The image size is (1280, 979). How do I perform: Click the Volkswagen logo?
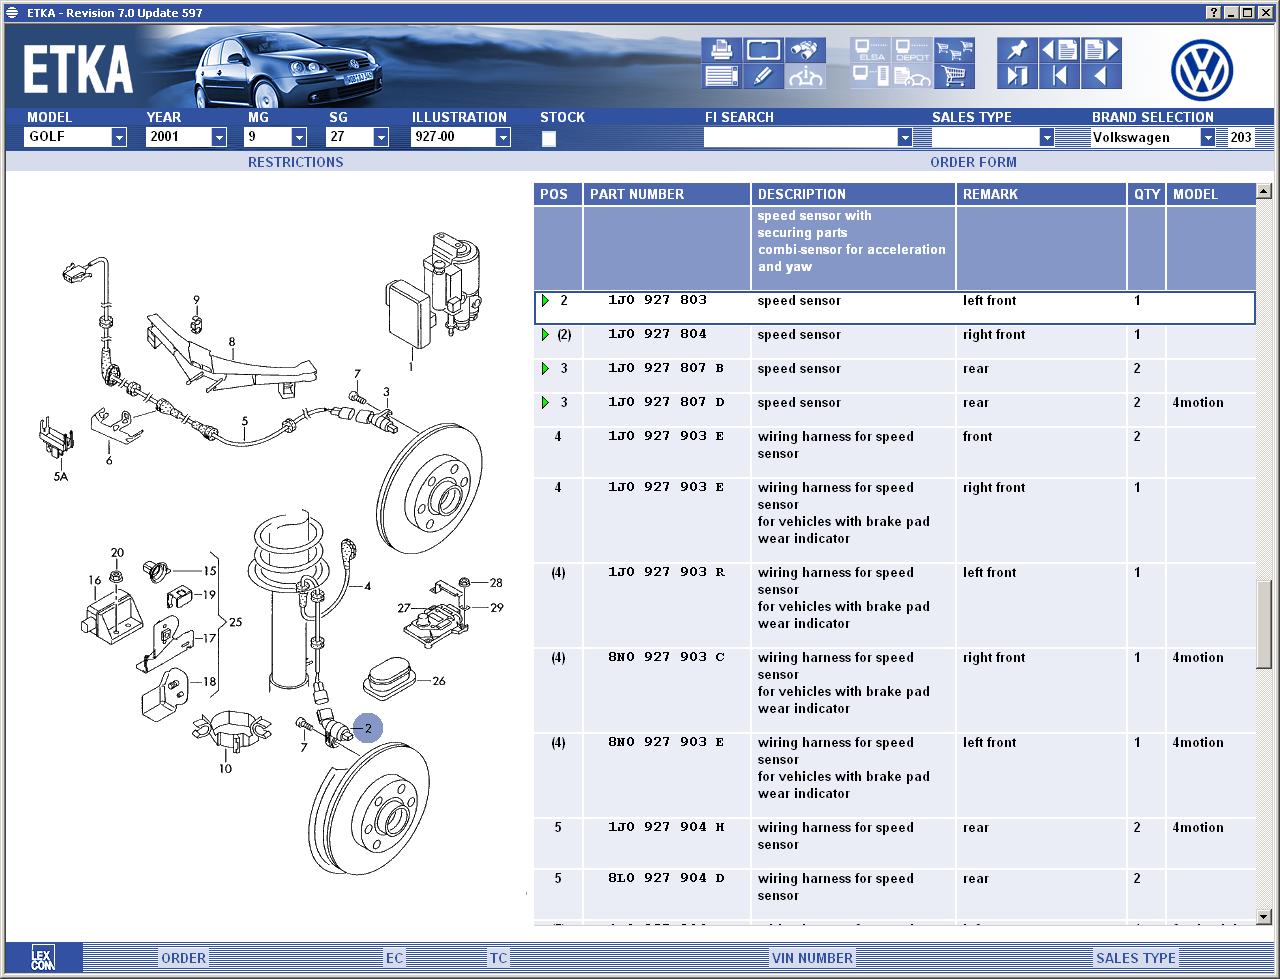point(1202,70)
